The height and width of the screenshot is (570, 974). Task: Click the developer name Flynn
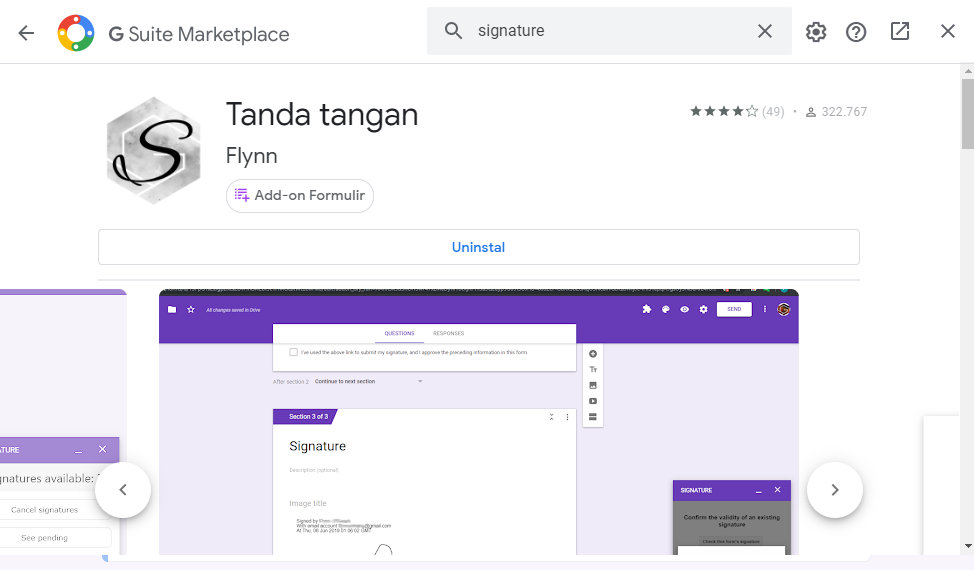point(252,155)
